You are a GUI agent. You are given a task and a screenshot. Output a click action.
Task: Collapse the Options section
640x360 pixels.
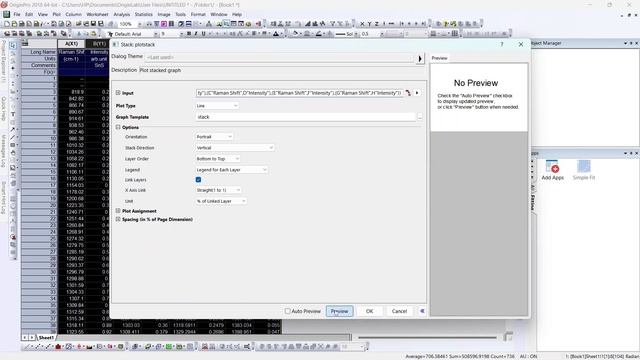click(x=118, y=127)
